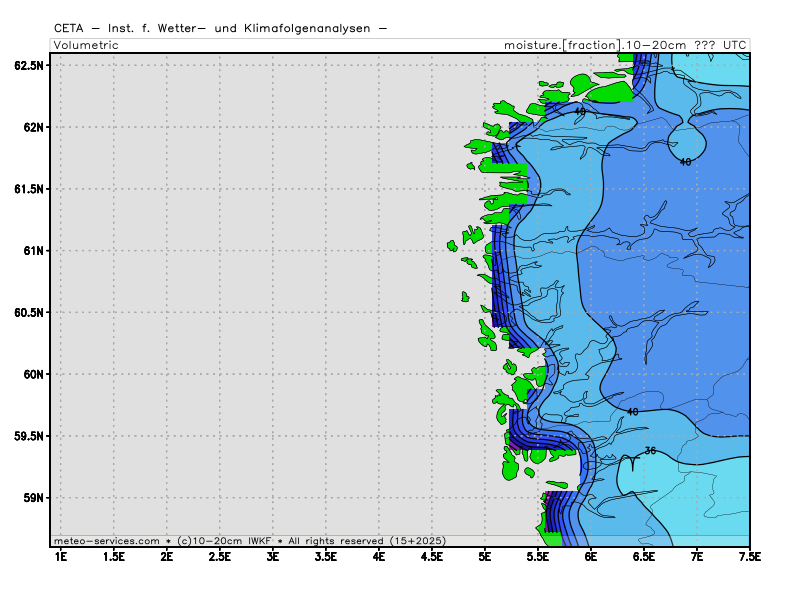800x600 pixels.
Task: Click the 40 contour label nearest 7E
Action: coord(685,161)
